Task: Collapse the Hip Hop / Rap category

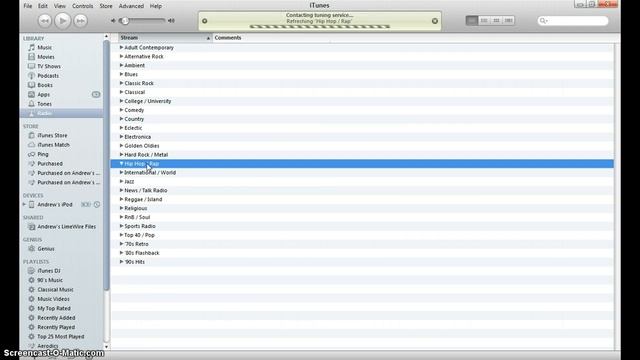Action: click(x=121, y=164)
